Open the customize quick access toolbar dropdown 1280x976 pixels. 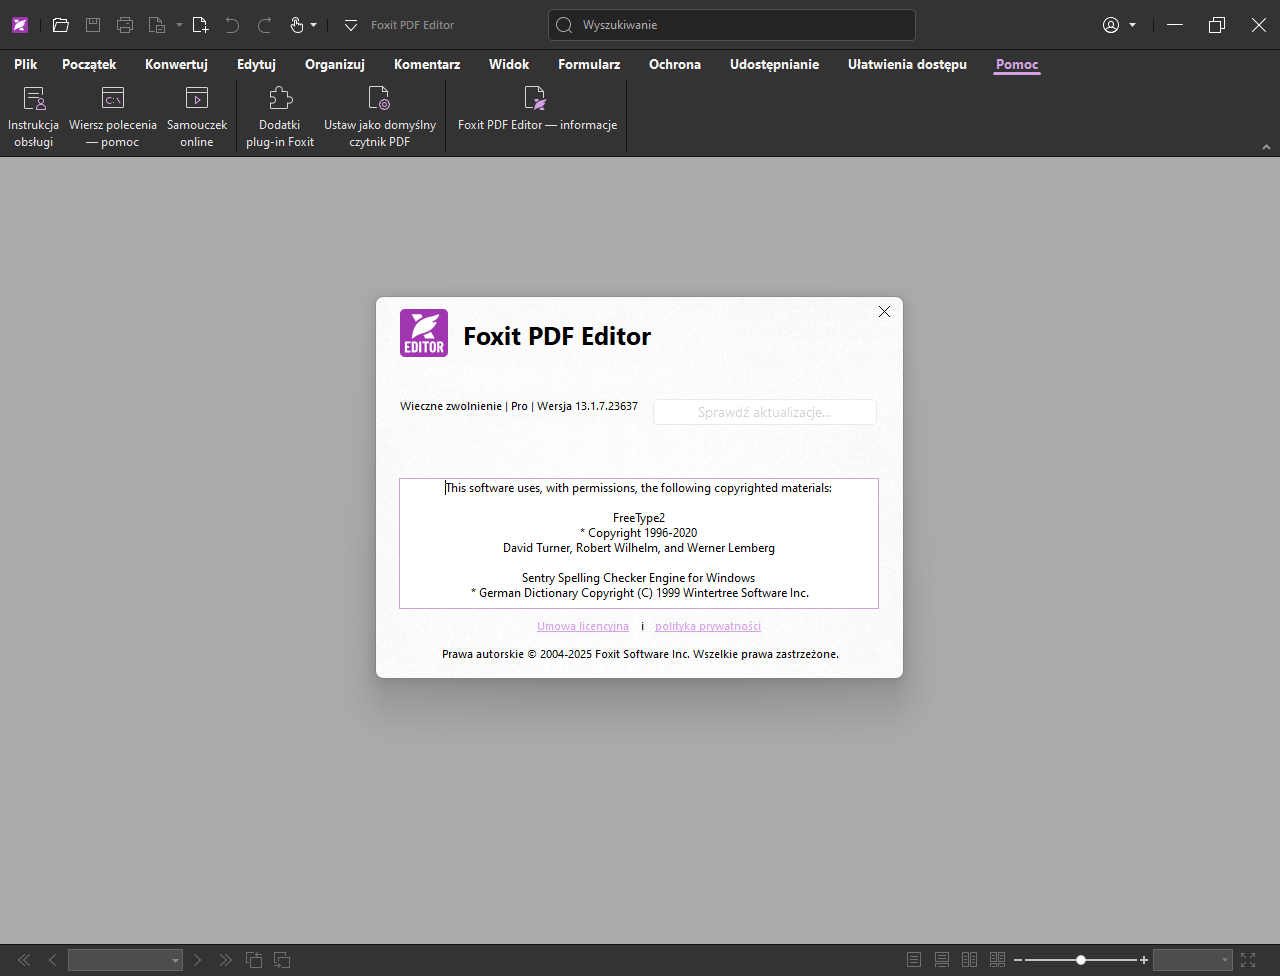pos(350,25)
